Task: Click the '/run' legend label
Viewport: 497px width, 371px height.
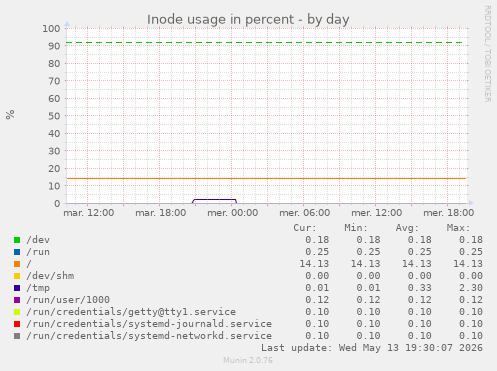Action: [x=38, y=252]
